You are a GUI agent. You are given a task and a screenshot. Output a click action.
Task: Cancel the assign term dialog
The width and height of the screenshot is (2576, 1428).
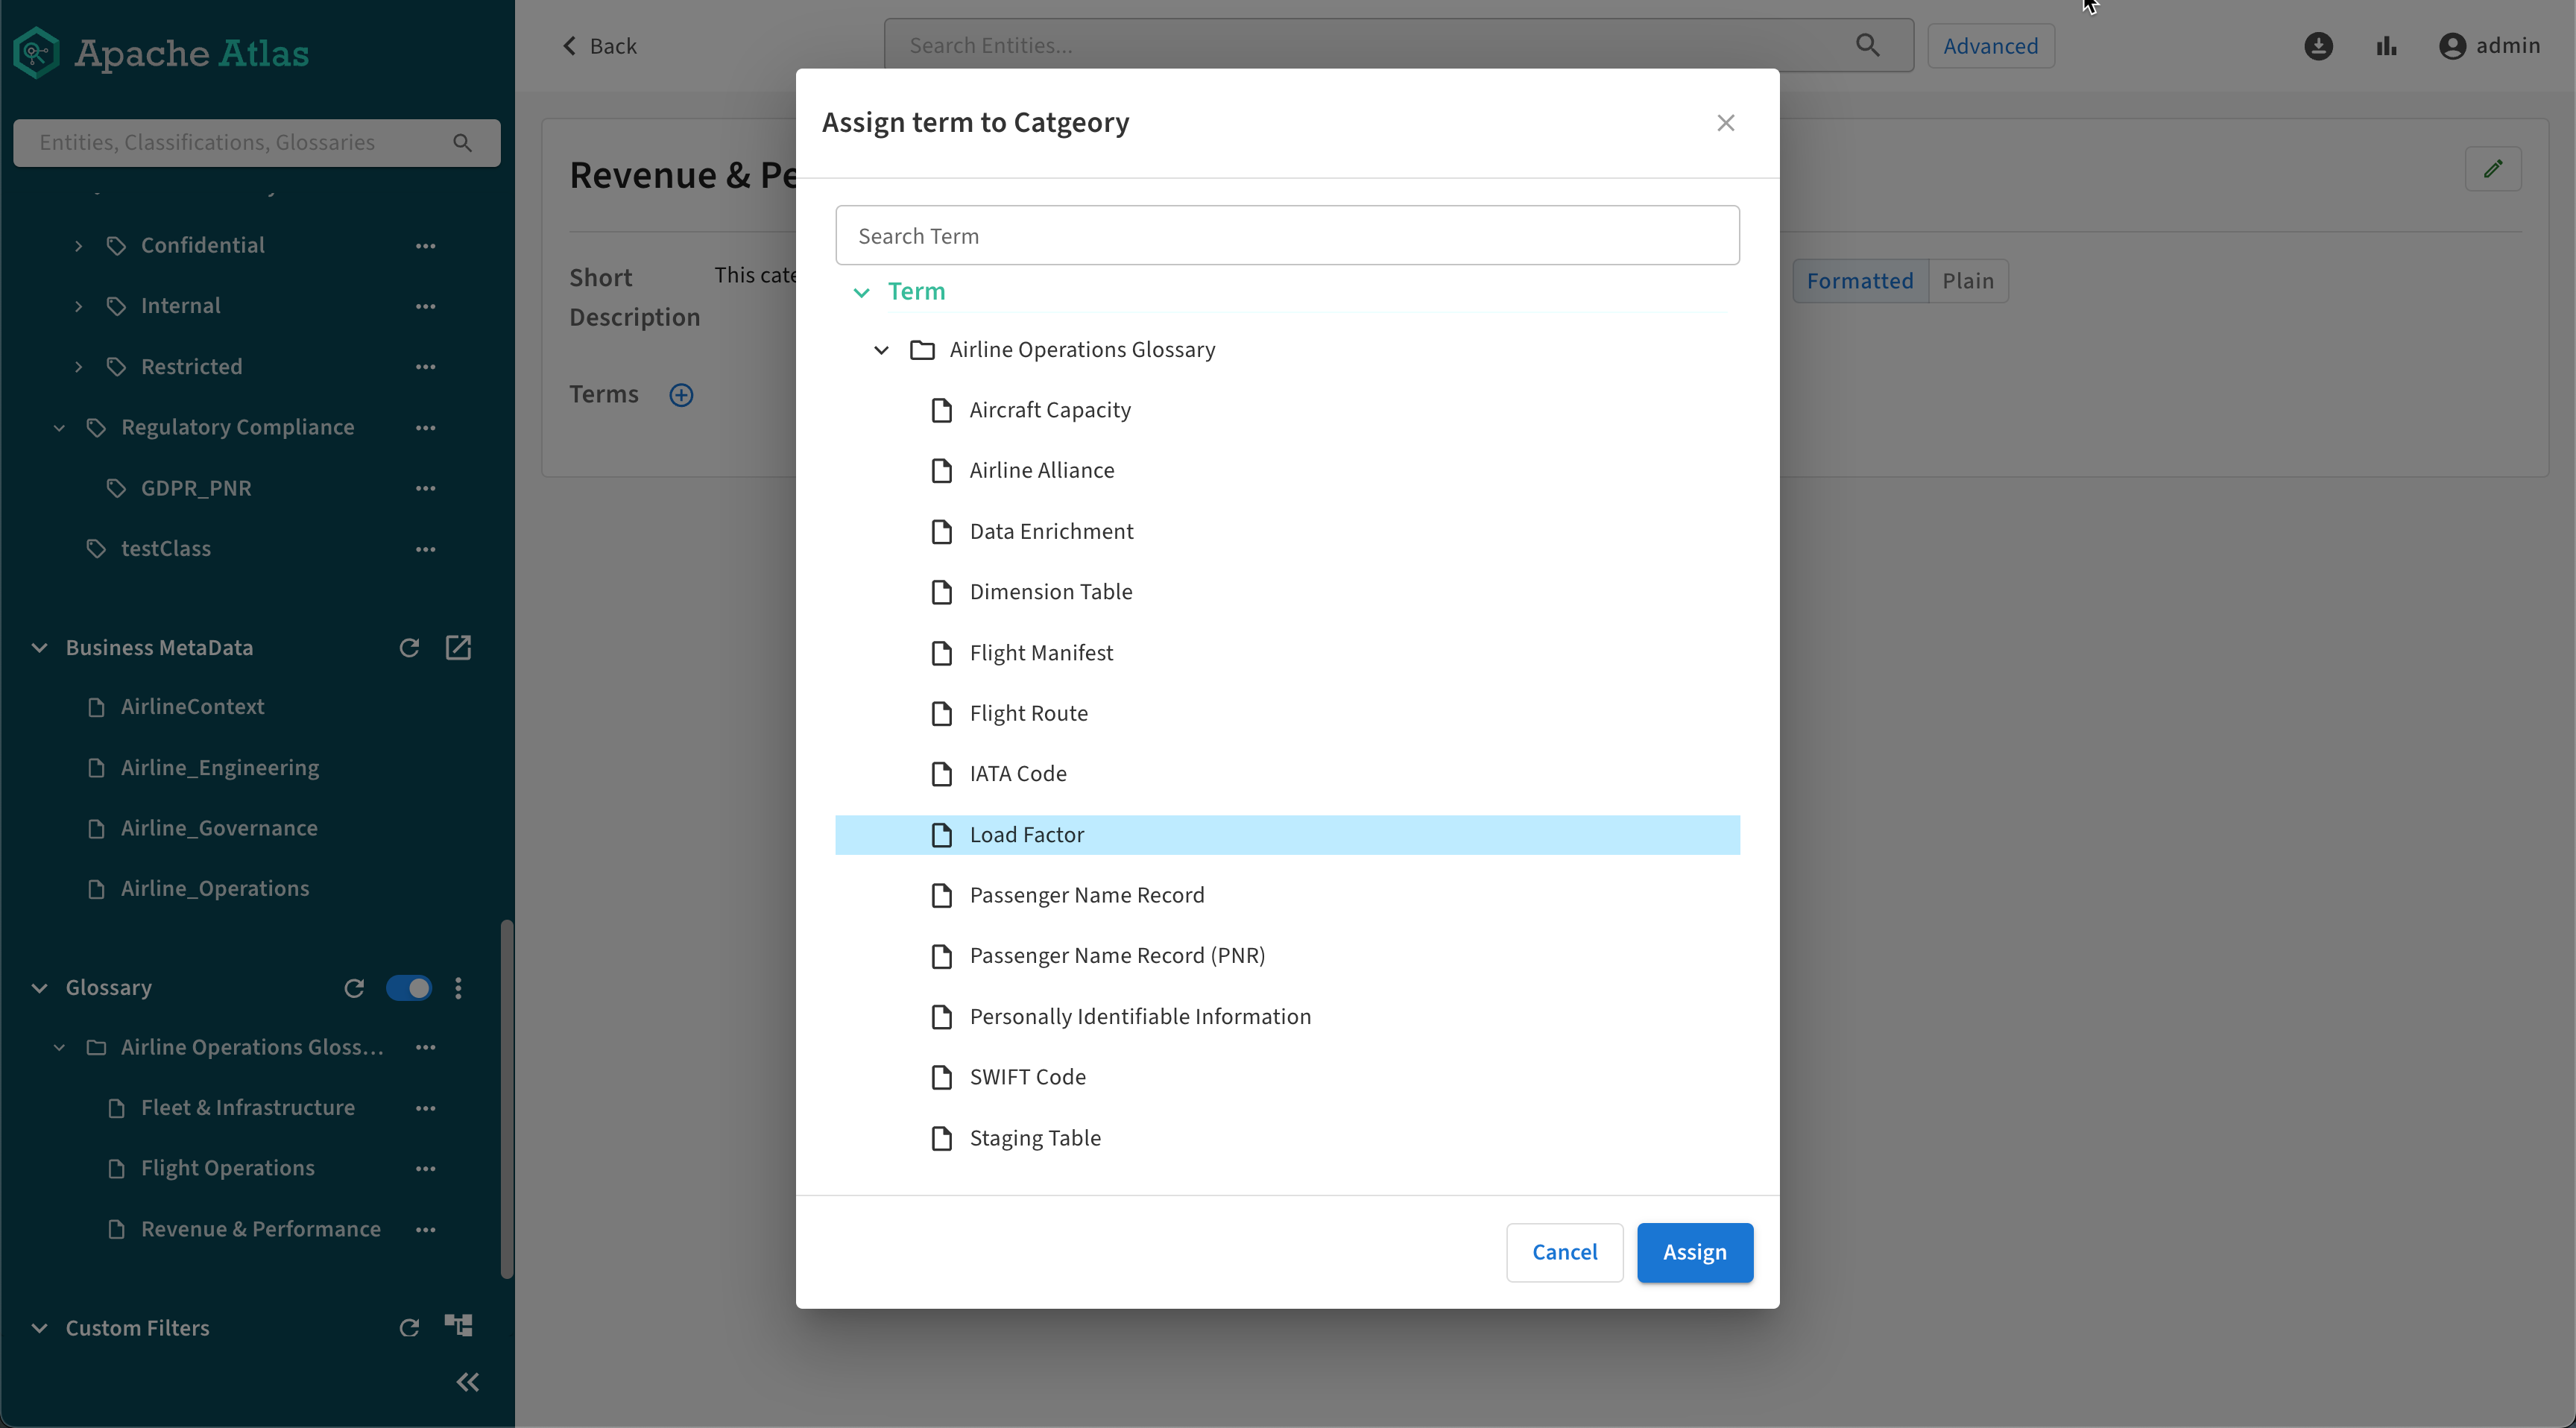coord(1564,1252)
